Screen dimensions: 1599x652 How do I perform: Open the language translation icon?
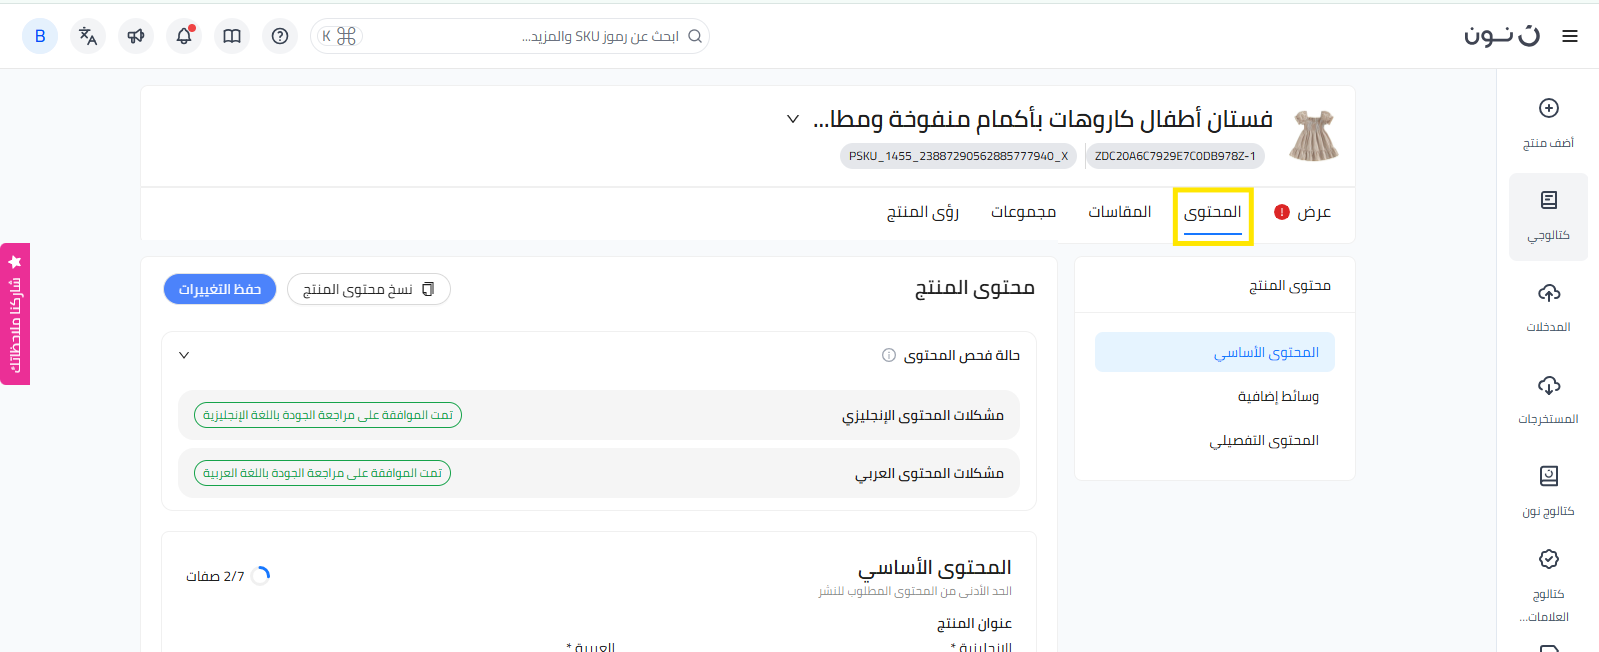pyautogui.click(x=88, y=36)
